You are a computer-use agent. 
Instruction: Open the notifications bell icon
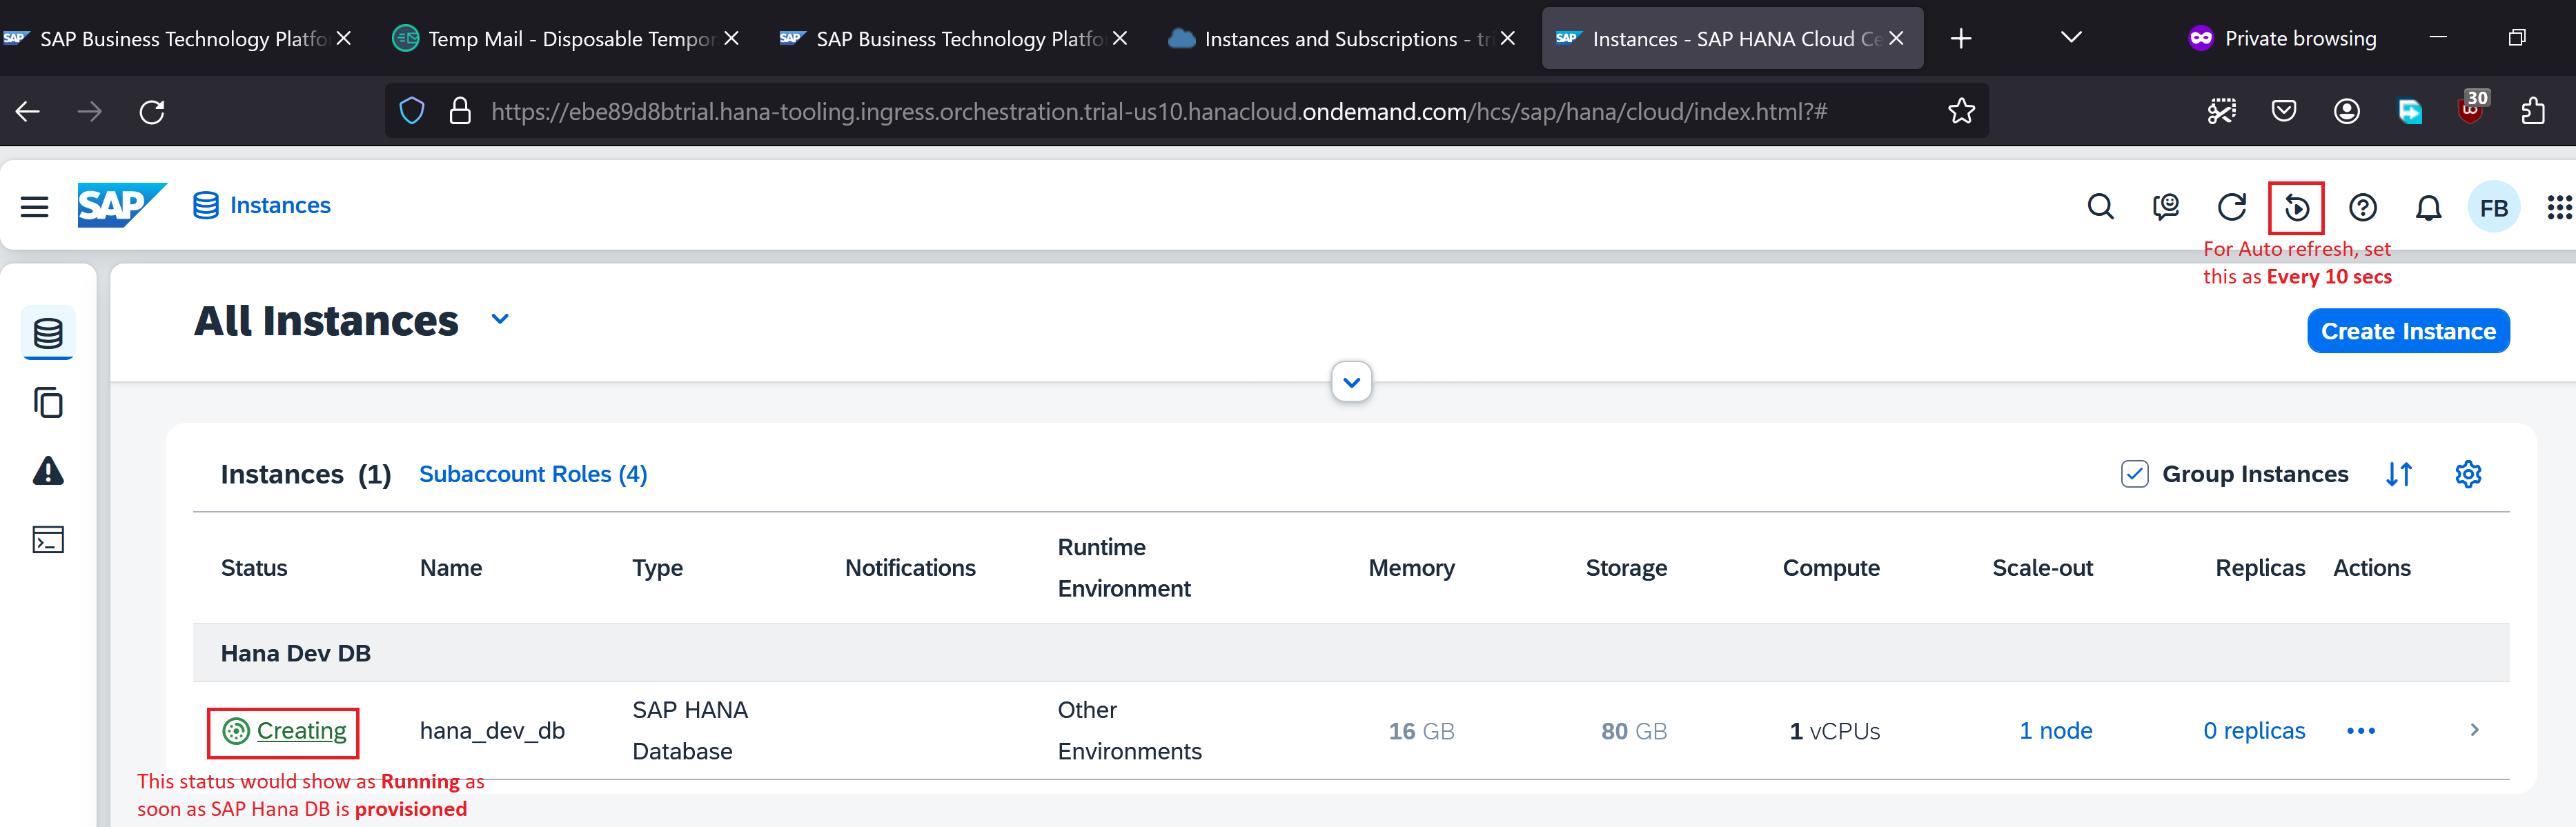point(2428,208)
